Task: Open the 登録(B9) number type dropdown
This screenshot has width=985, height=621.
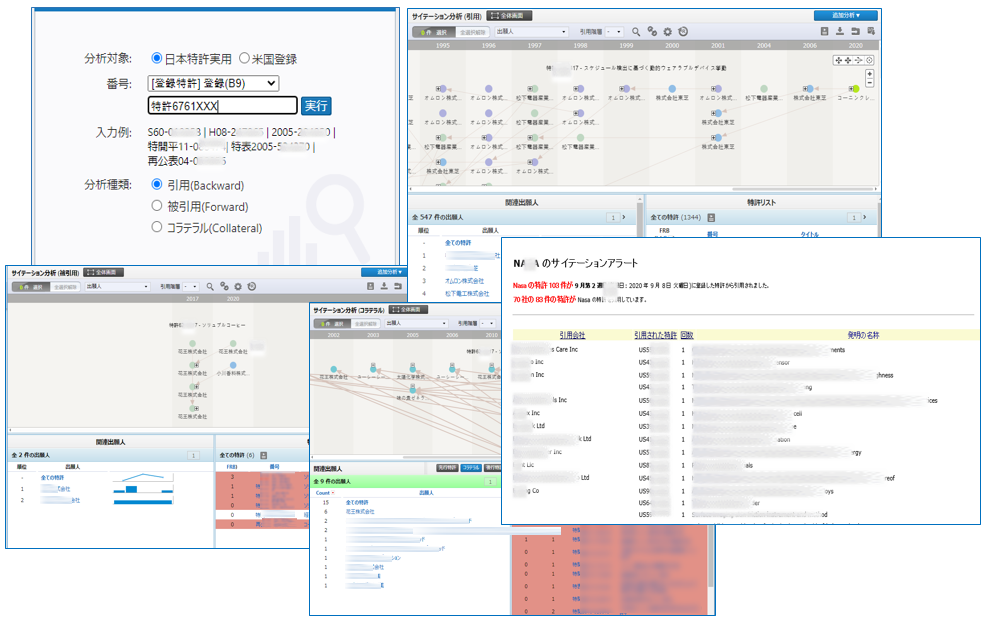Action: [213, 83]
